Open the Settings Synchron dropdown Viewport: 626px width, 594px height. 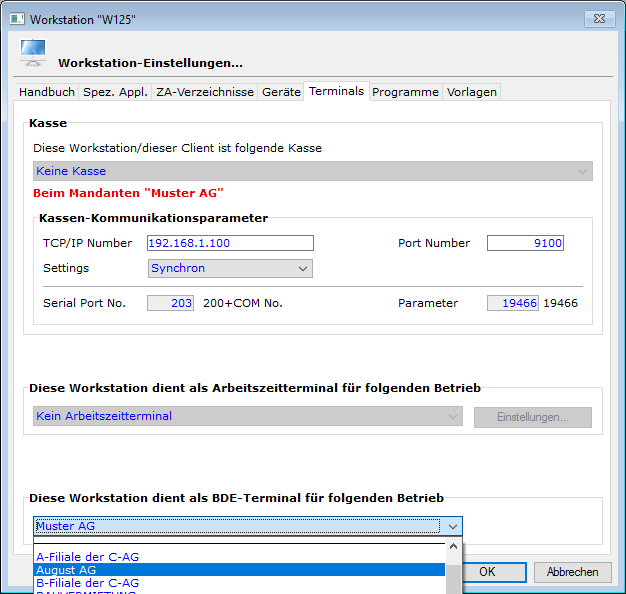tap(230, 268)
